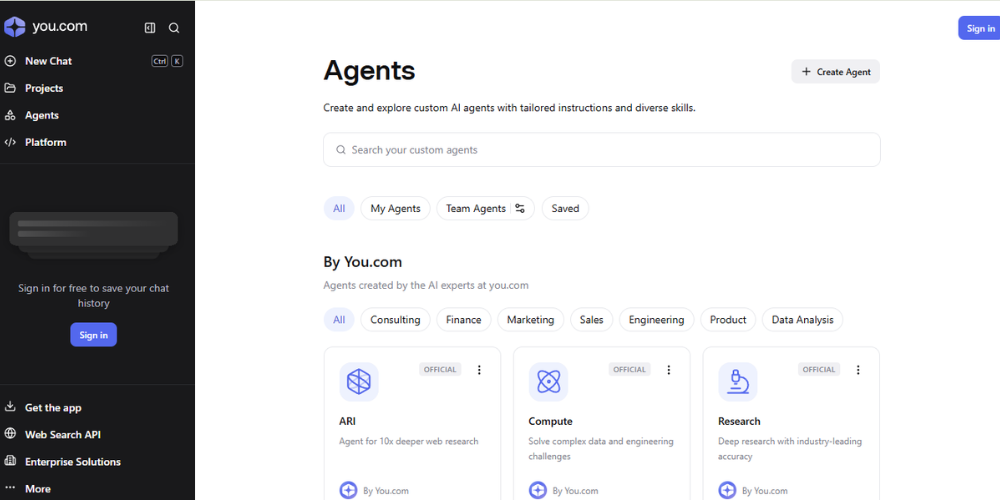Select the All category under By You.com
Viewport: 1000px width, 500px height.
[x=339, y=320]
